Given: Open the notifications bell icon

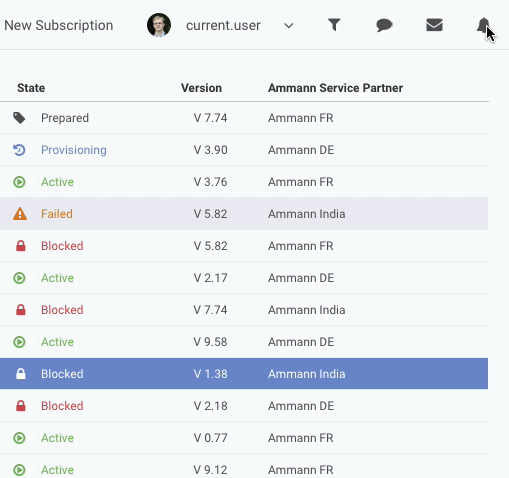Looking at the screenshot, I should [x=483, y=25].
